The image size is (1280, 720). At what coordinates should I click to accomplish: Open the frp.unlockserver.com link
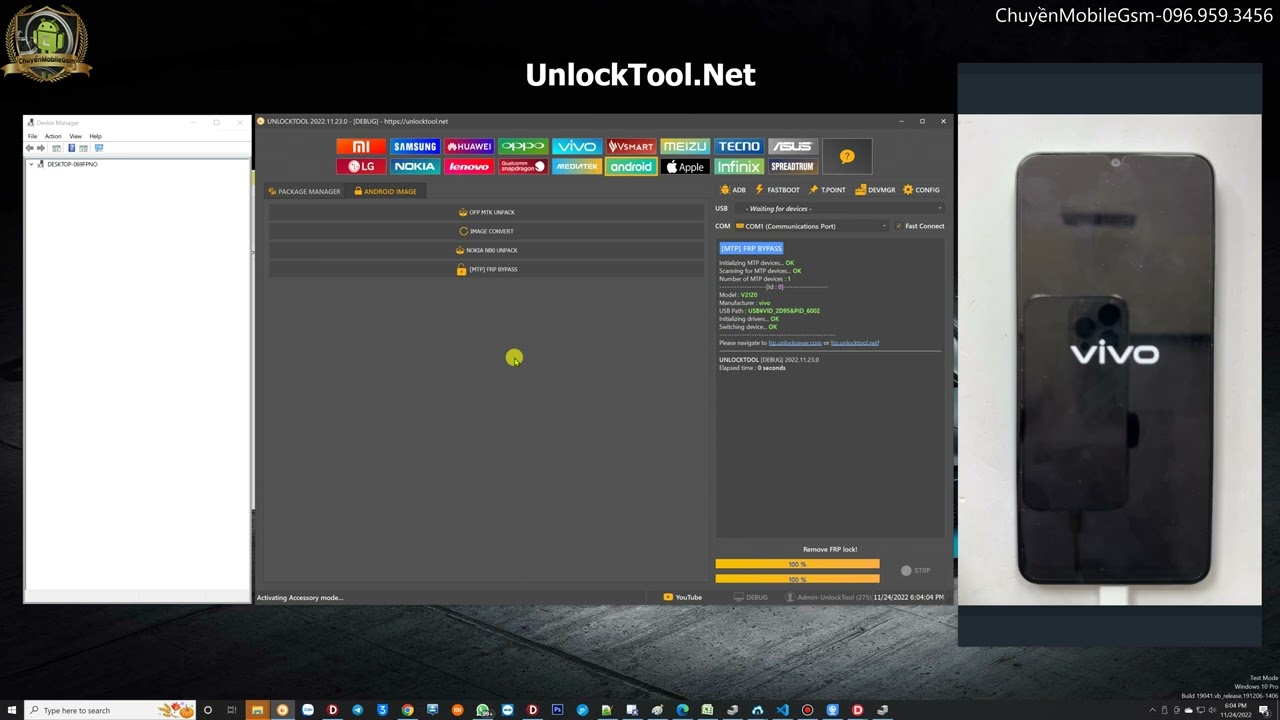795,343
